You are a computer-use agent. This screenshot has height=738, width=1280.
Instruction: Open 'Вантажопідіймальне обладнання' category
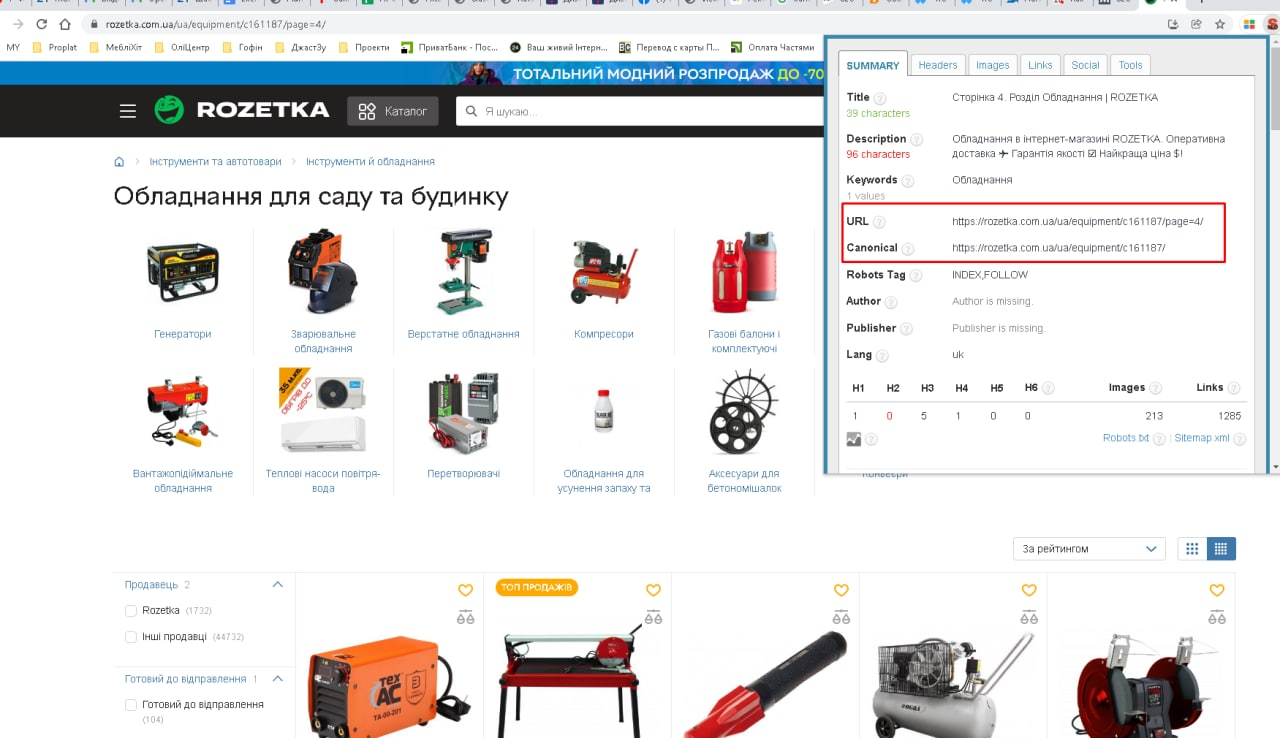(183, 480)
